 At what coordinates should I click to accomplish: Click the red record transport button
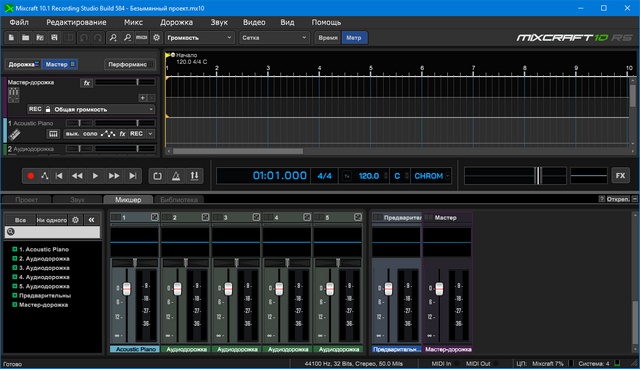click(31, 176)
